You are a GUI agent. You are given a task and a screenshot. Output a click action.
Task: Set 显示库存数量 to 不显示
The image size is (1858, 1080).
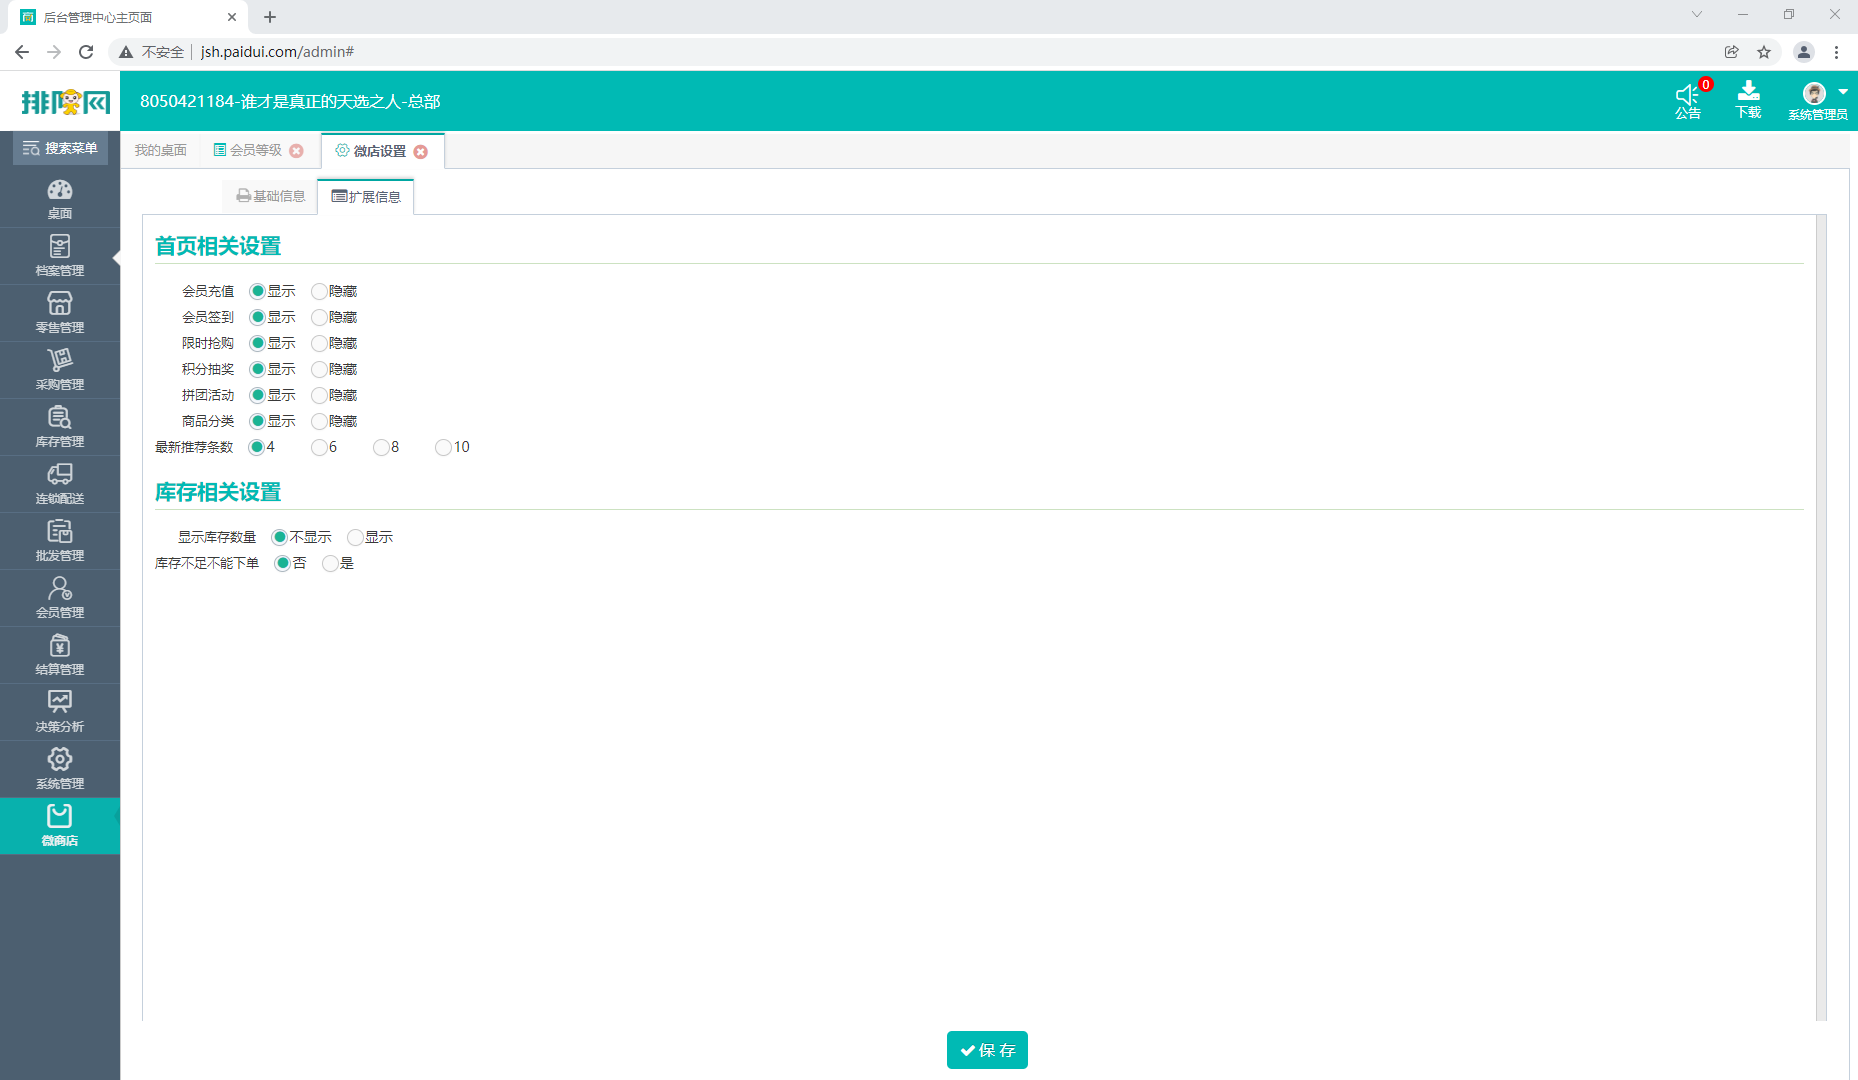click(279, 538)
